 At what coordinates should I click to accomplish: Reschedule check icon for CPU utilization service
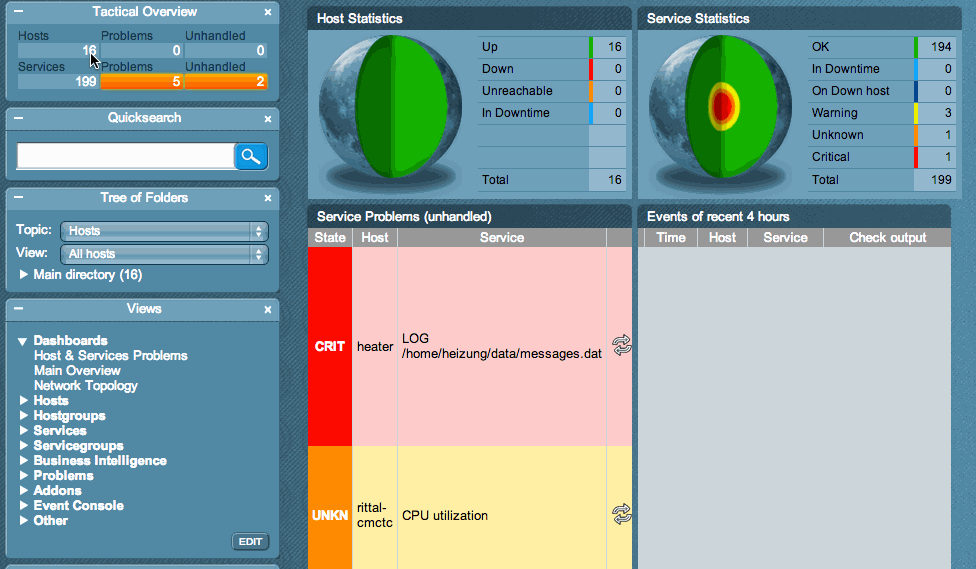click(x=621, y=514)
